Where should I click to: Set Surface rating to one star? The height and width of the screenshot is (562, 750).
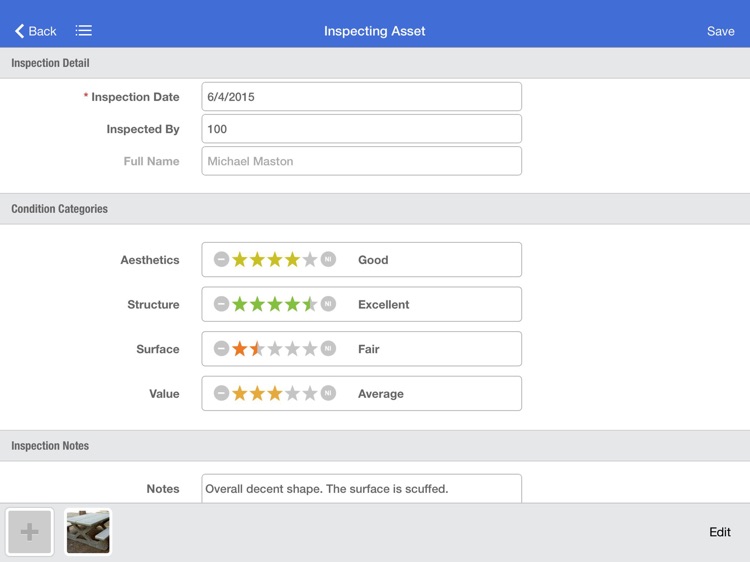(x=240, y=348)
